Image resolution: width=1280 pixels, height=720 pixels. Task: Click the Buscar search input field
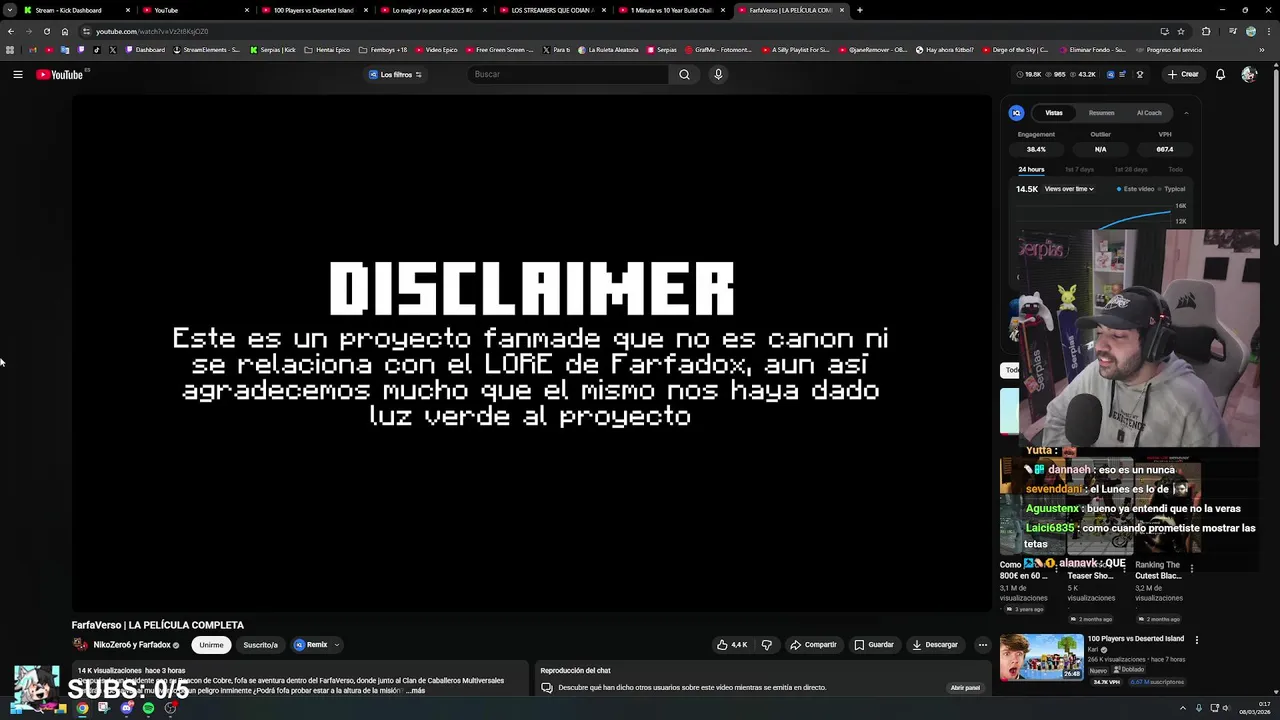click(x=568, y=74)
